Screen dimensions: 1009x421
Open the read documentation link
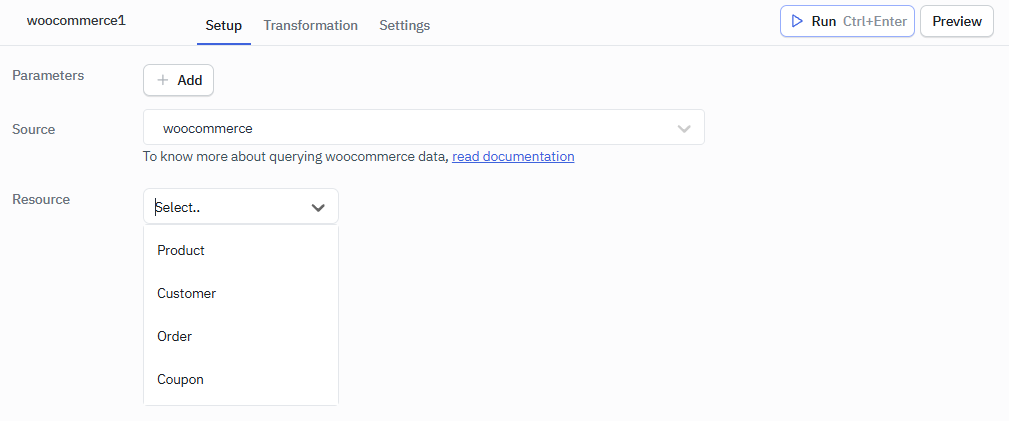(513, 156)
